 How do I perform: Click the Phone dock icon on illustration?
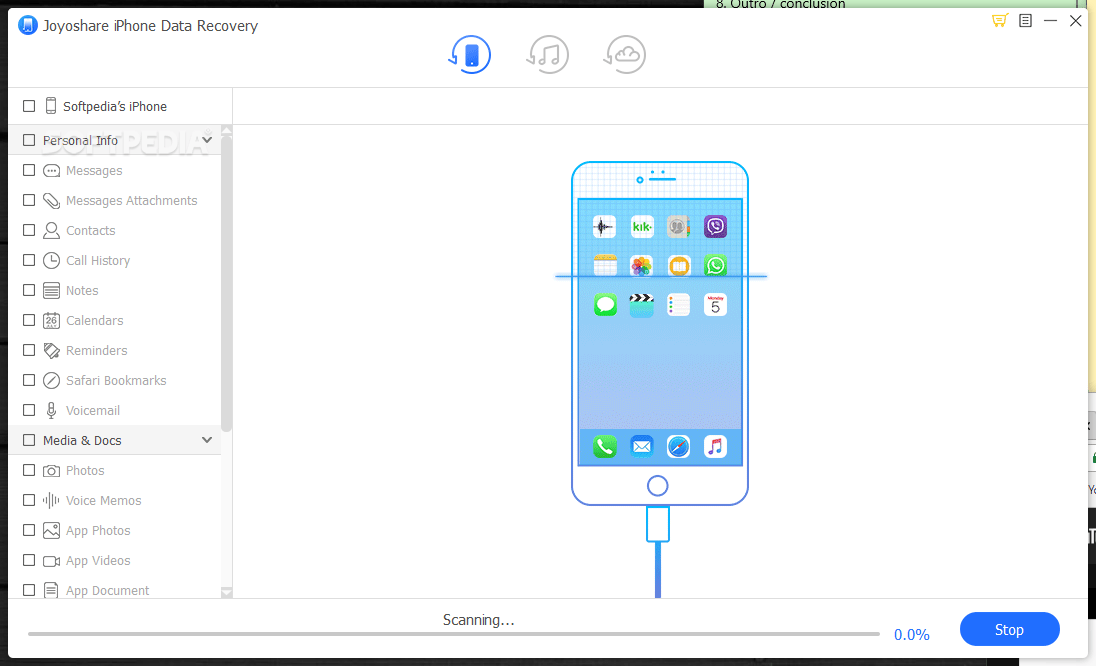605,447
